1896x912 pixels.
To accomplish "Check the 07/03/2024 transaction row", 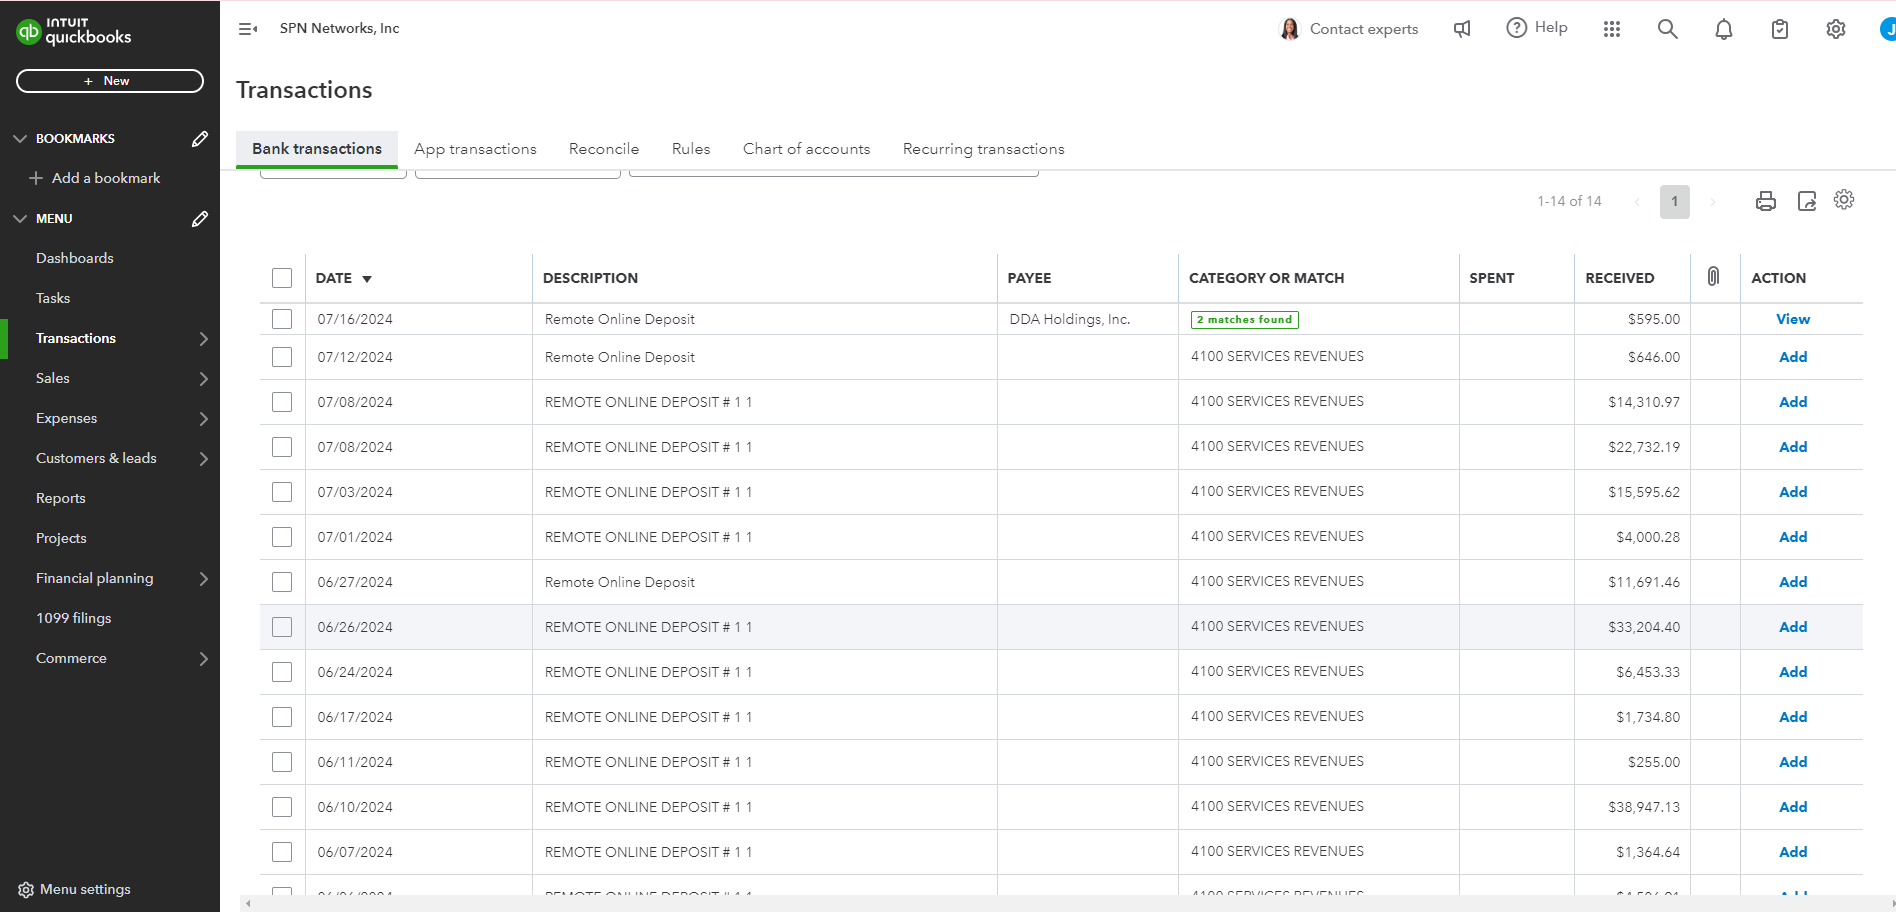I will [x=282, y=492].
